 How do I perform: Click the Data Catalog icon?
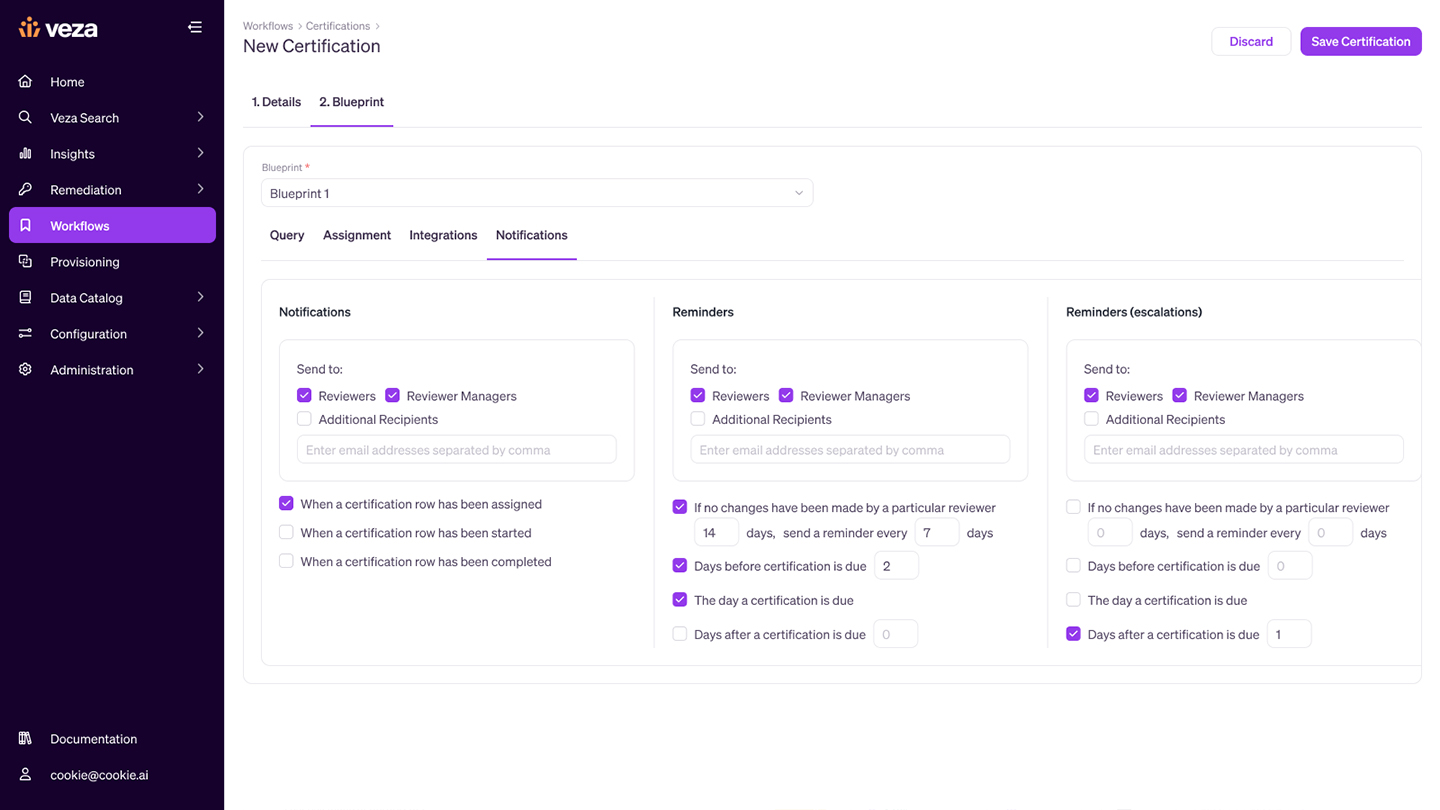(26, 297)
